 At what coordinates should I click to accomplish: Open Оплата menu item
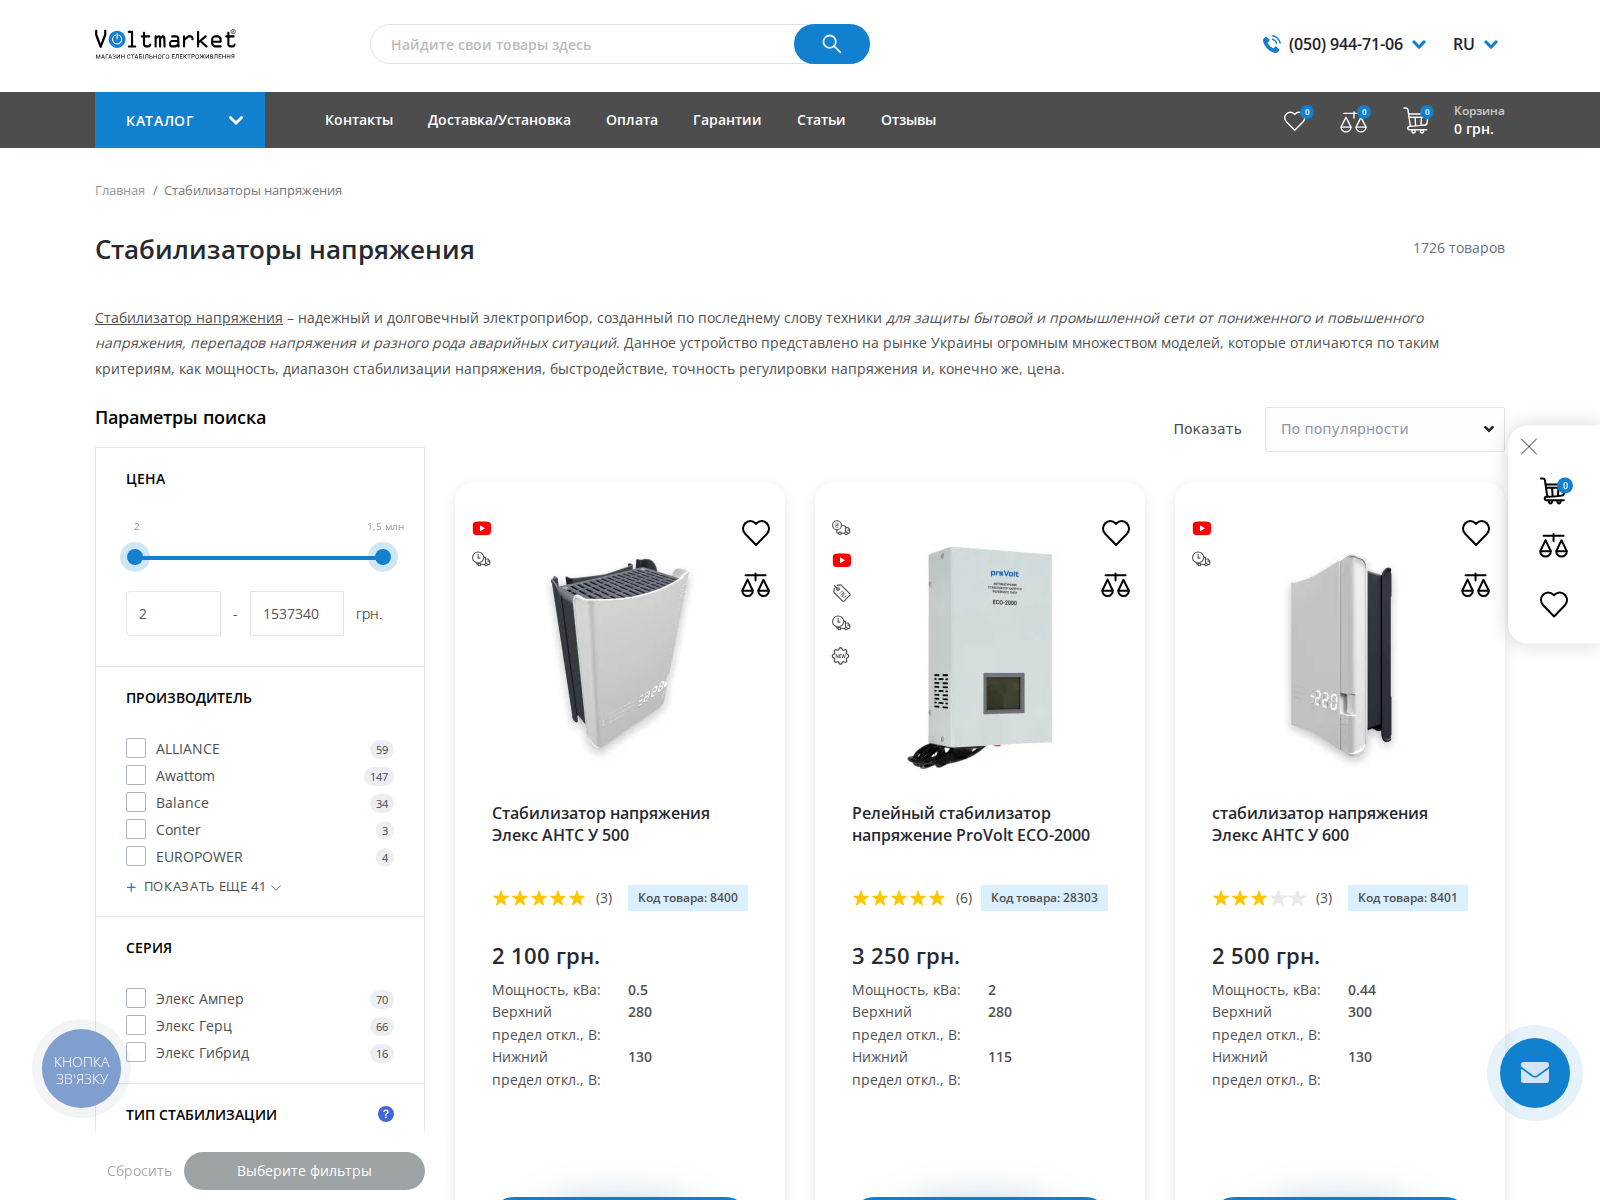(x=632, y=120)
